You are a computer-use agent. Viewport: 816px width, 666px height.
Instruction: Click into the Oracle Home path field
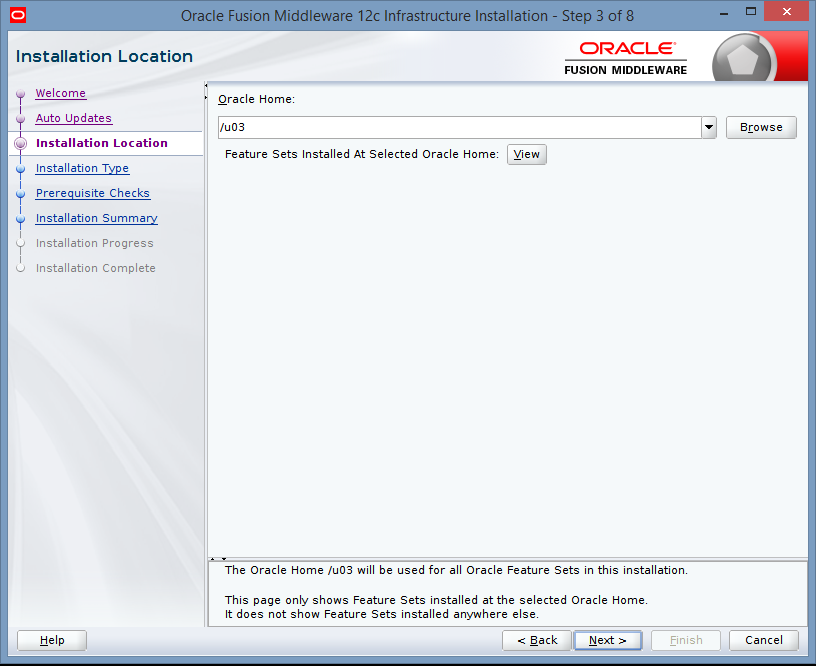pos(460,127)
